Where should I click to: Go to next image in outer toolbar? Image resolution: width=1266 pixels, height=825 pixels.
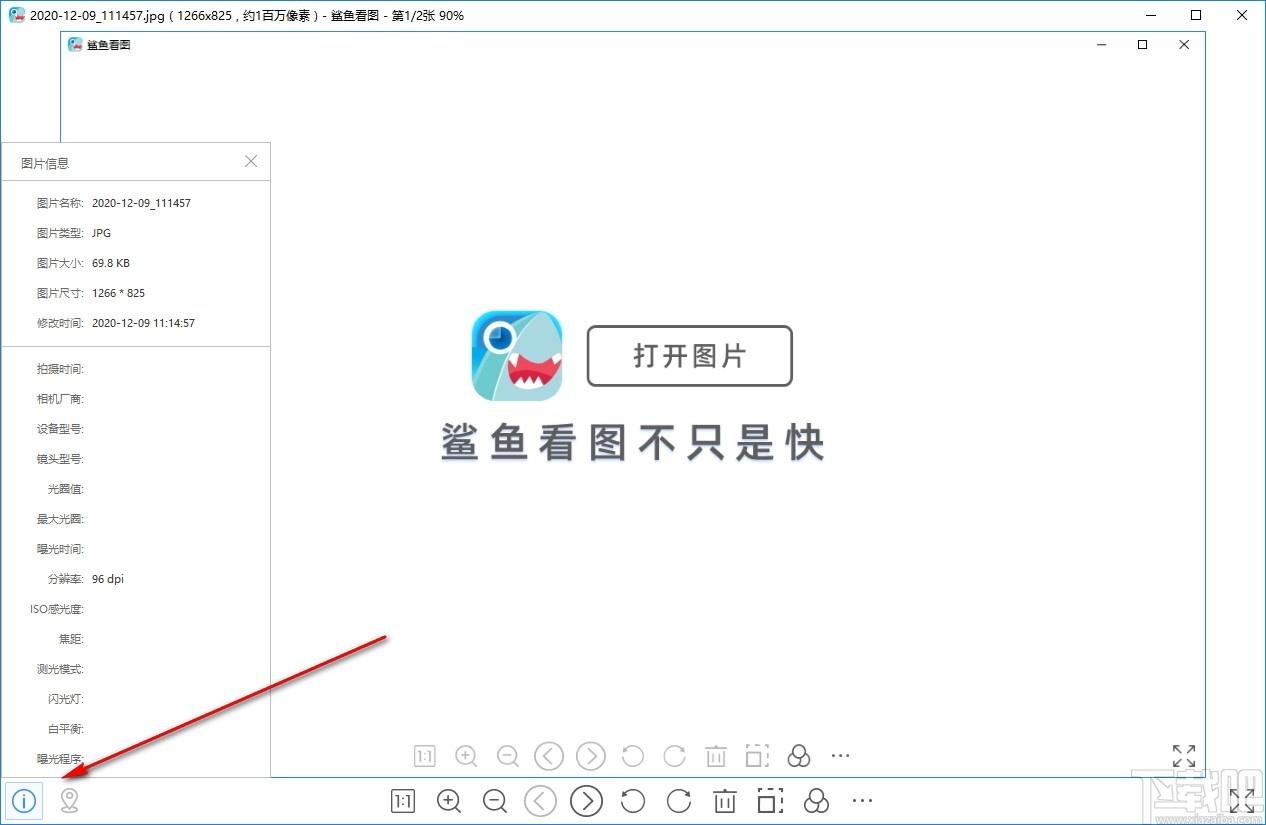pos(587,801)
